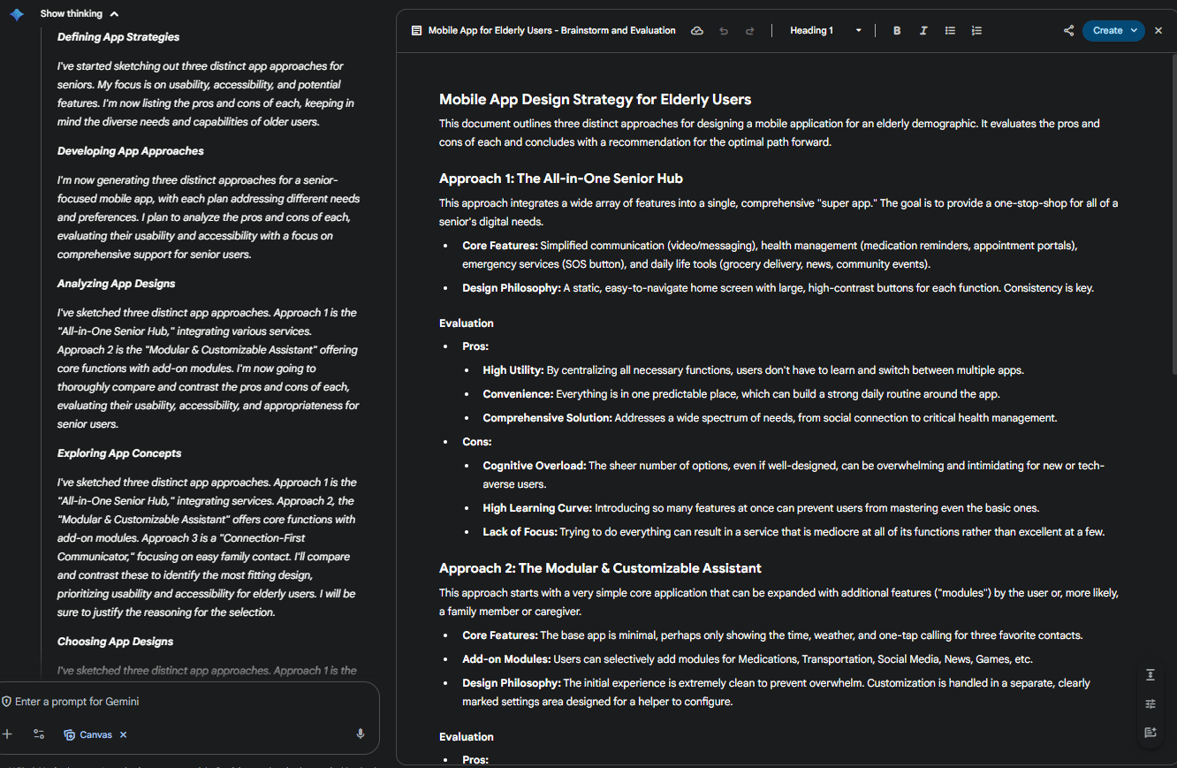Viewport: 1177px width, 768px height.
Task: Click the cloud saved status icon
Action: (x=697, y=31)
